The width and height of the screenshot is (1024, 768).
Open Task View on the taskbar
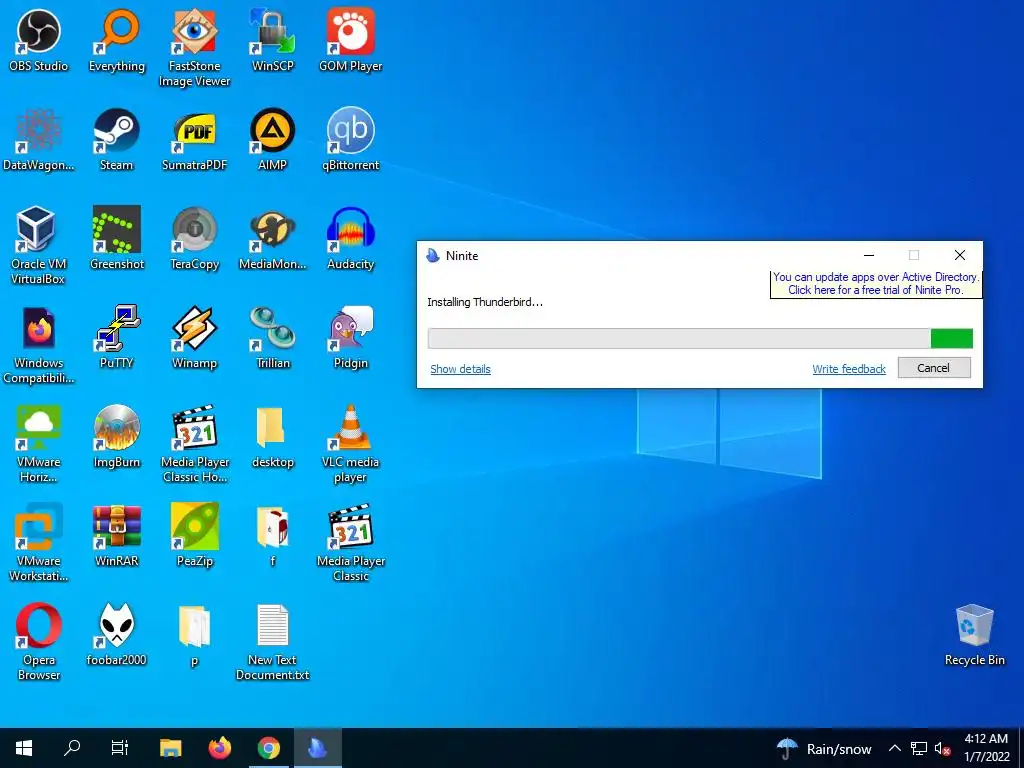click(120, 748)
